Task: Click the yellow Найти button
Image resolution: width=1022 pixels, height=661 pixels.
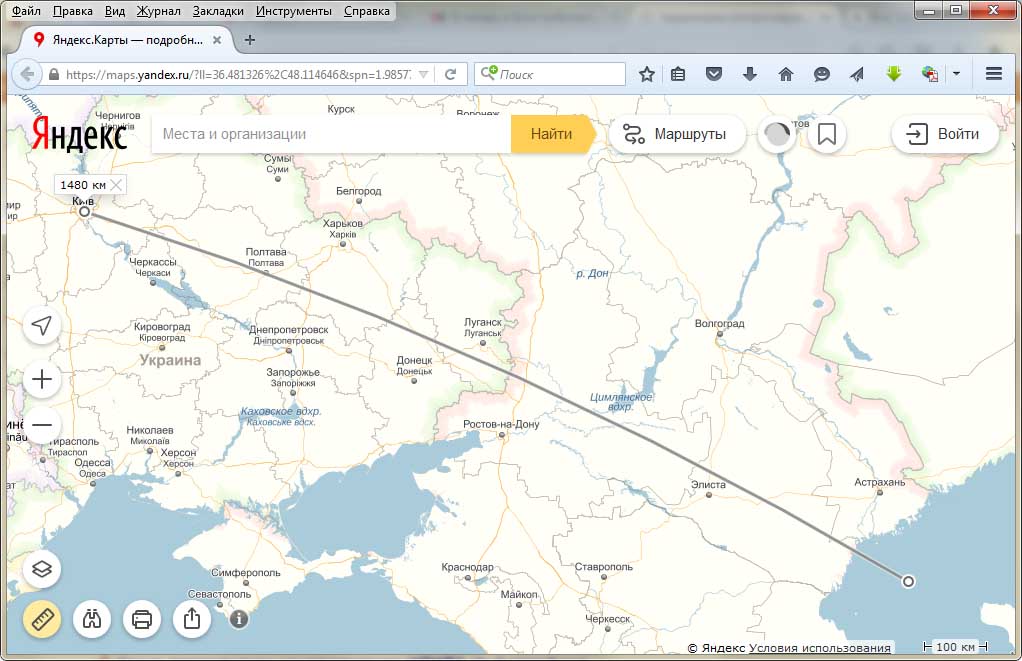Action: (551, 134)
